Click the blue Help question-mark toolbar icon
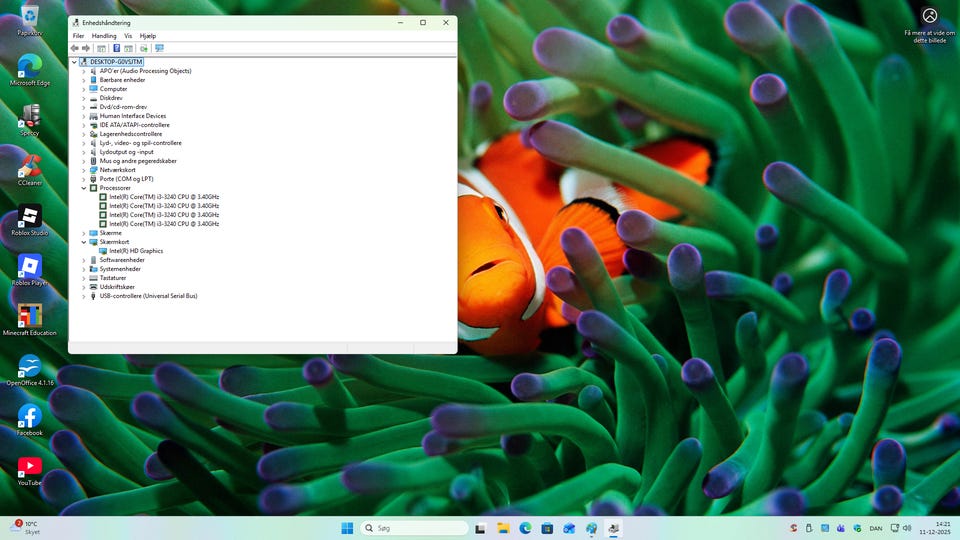Viewport: 960px width, 540px height. click(116, 48)
